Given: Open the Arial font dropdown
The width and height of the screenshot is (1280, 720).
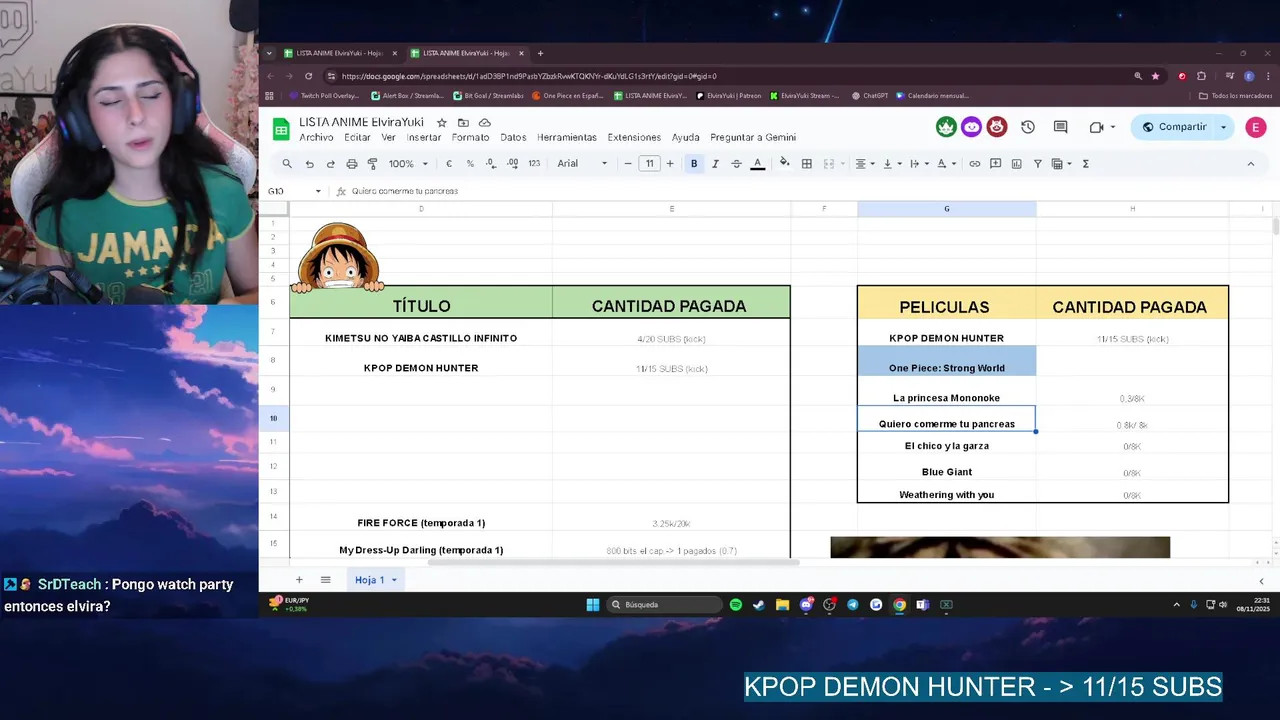Looking at the screenshot, I should pos(583,164).
